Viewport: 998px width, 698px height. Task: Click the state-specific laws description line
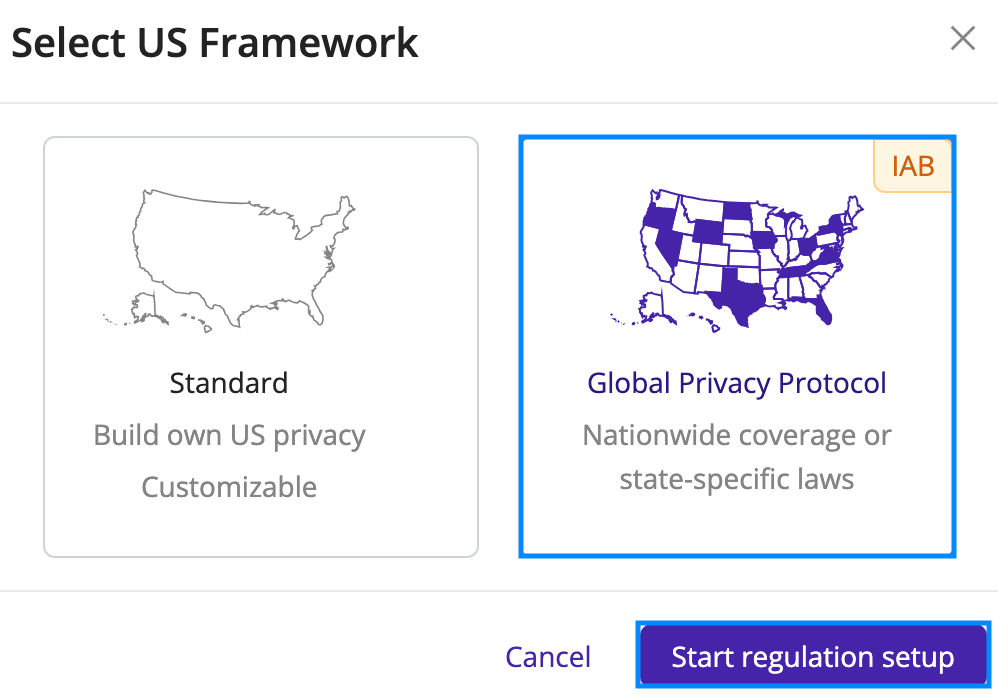[736, 479]
